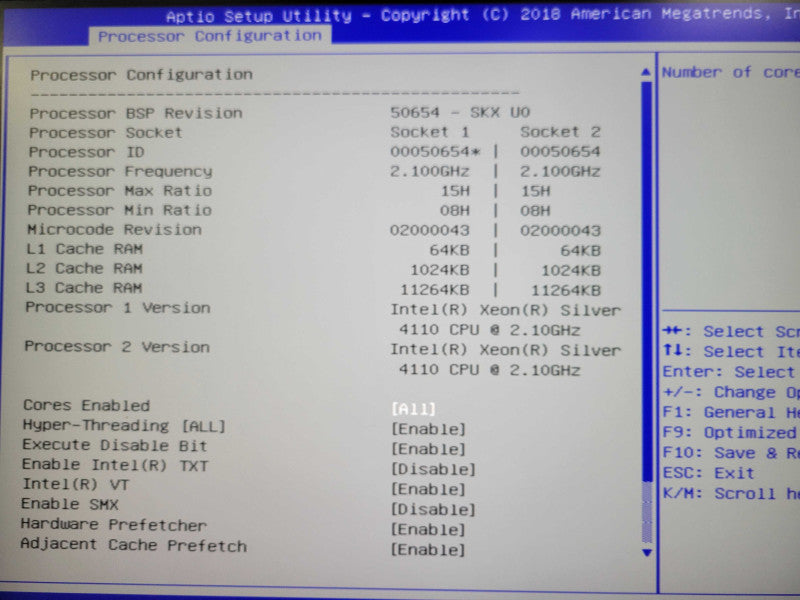Click the +/-: Change hint
The height and width of the screenshot is (600, 800).
[731, 392]
